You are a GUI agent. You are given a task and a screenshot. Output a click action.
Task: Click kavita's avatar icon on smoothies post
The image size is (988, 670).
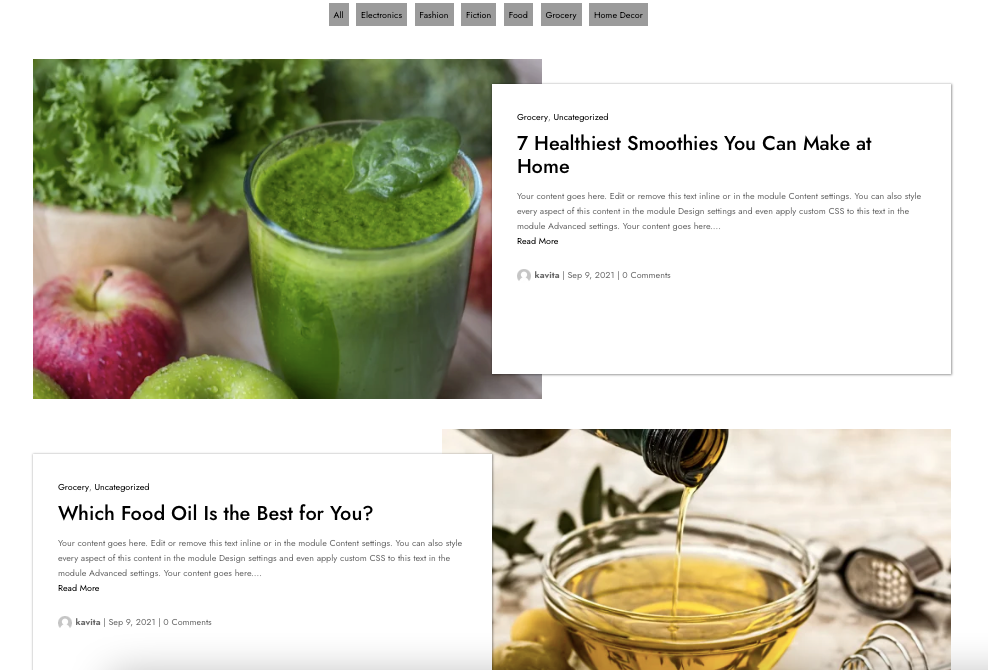point(524,275)
